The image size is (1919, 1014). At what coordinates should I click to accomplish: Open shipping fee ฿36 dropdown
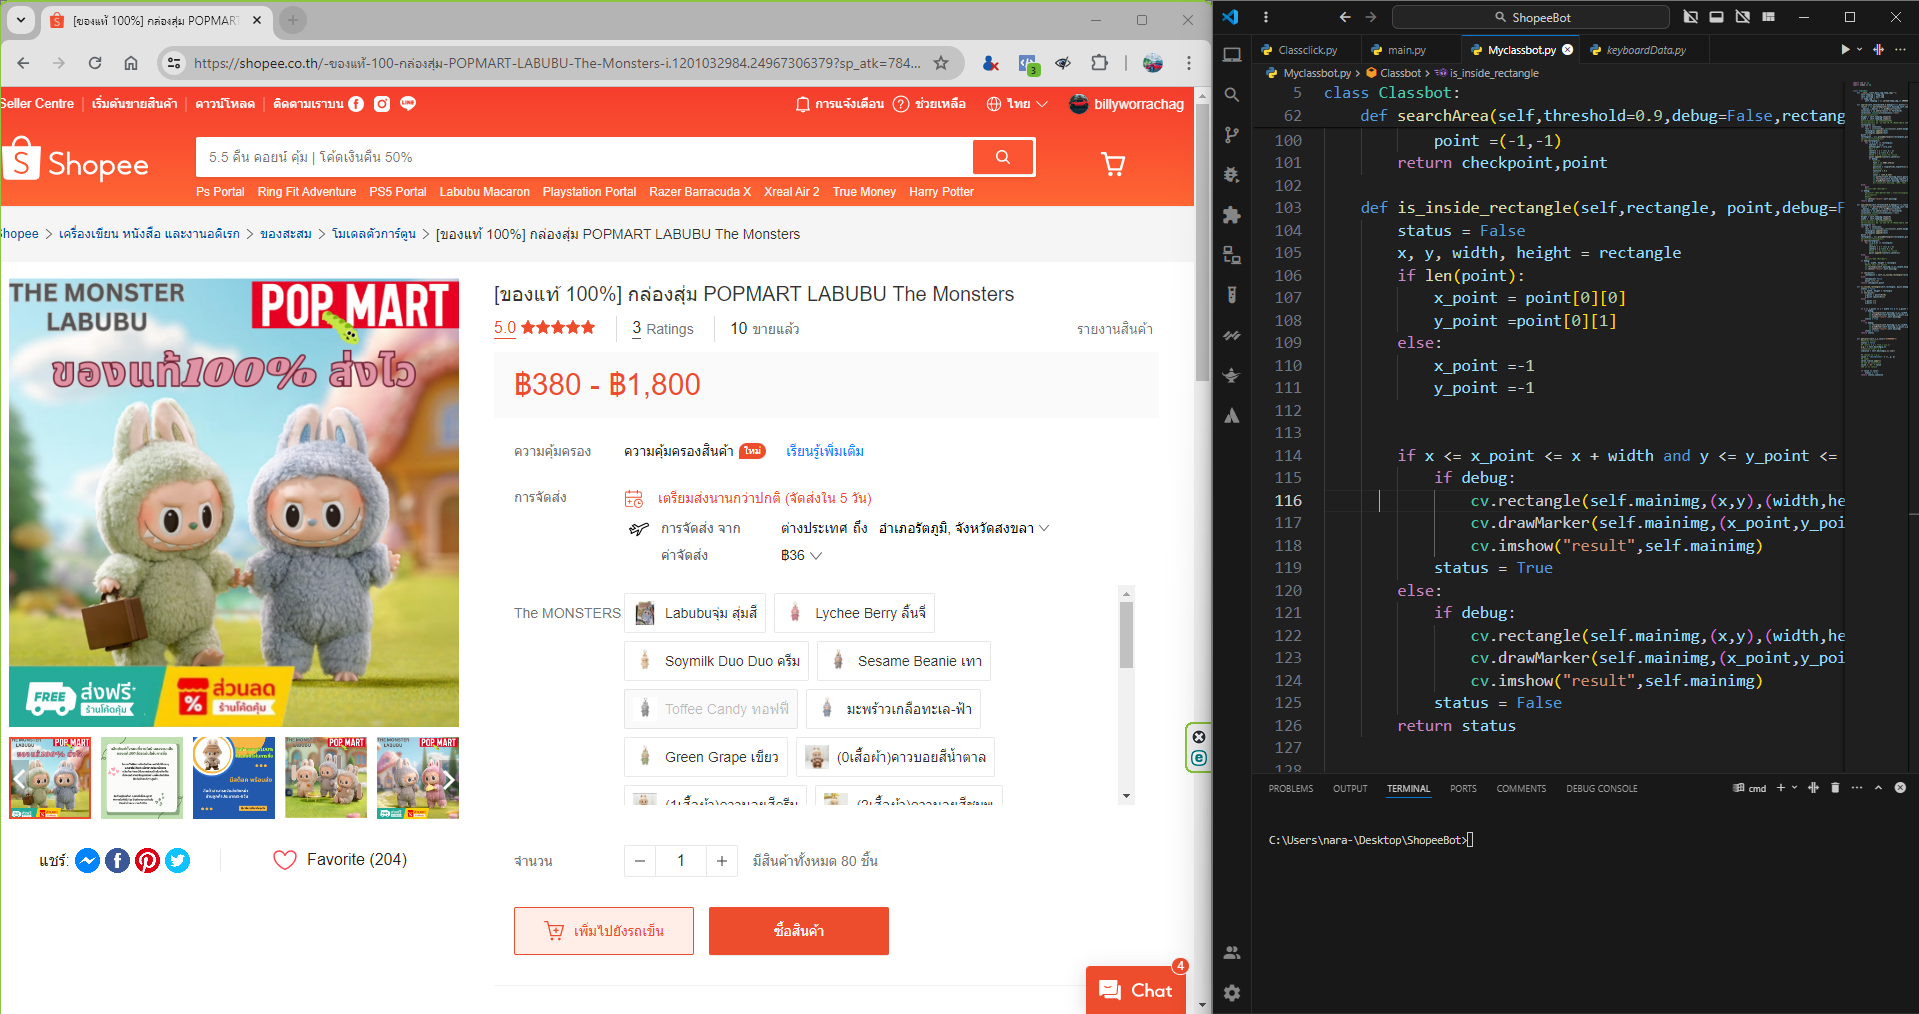coord(801,555)
